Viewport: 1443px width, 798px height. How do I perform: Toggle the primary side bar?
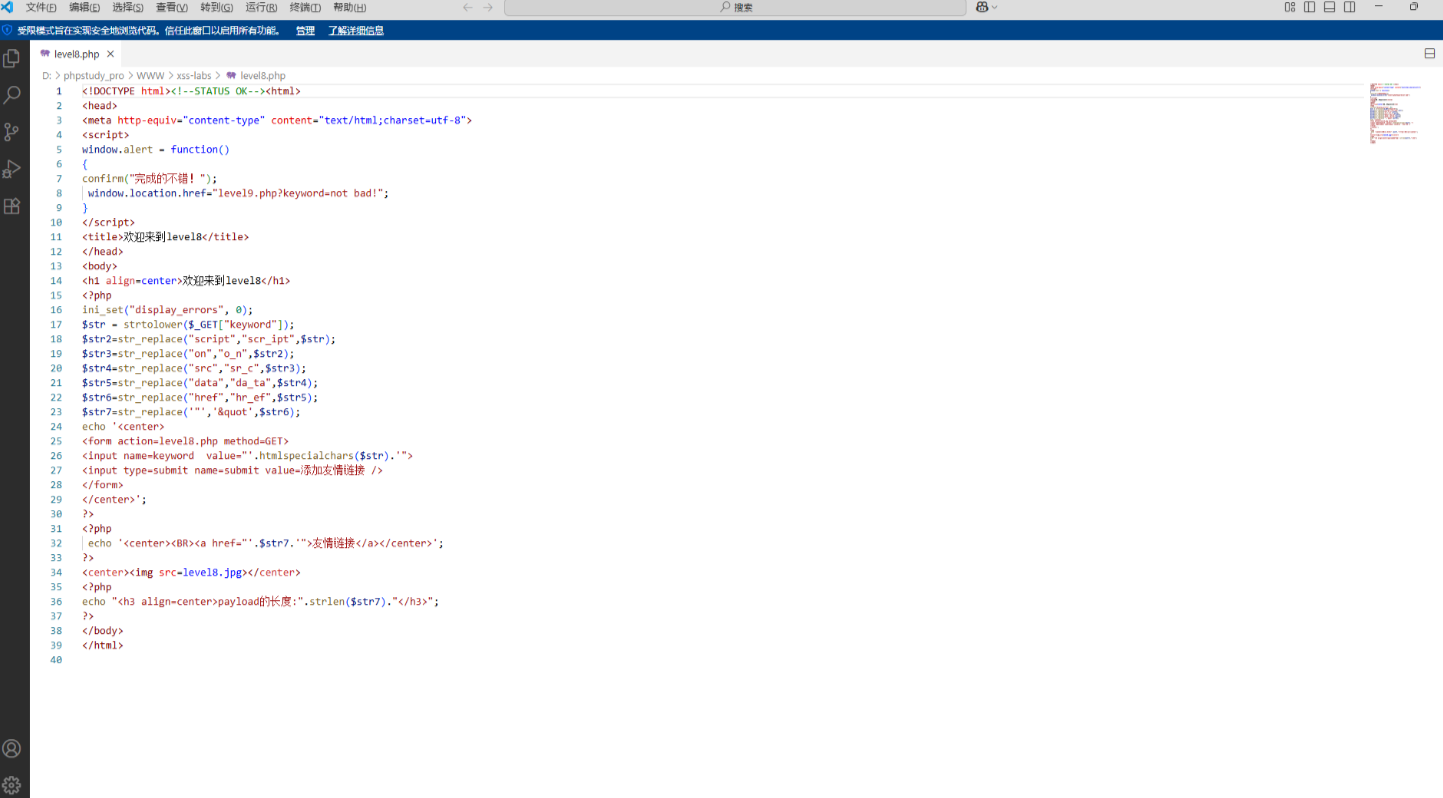click(1309, 7)
